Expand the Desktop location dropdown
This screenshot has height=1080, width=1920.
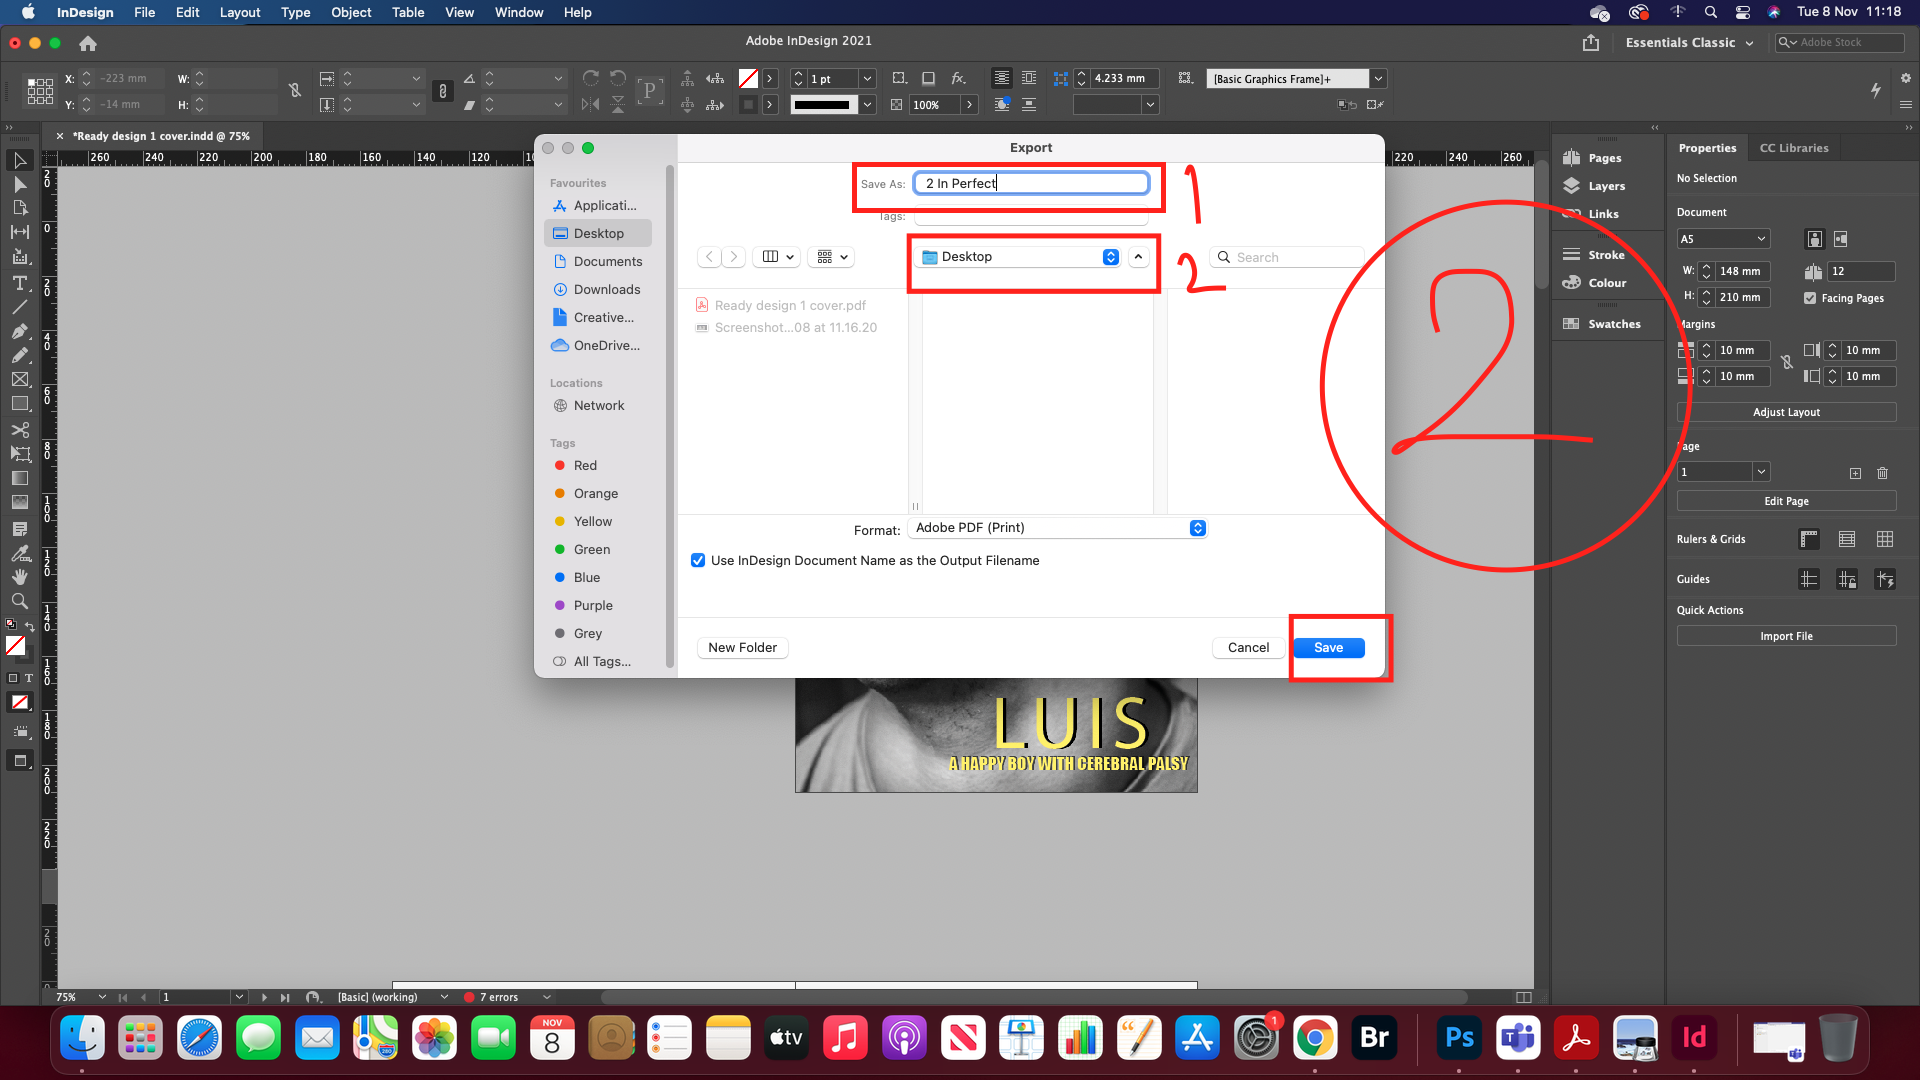click(1110, 257)
